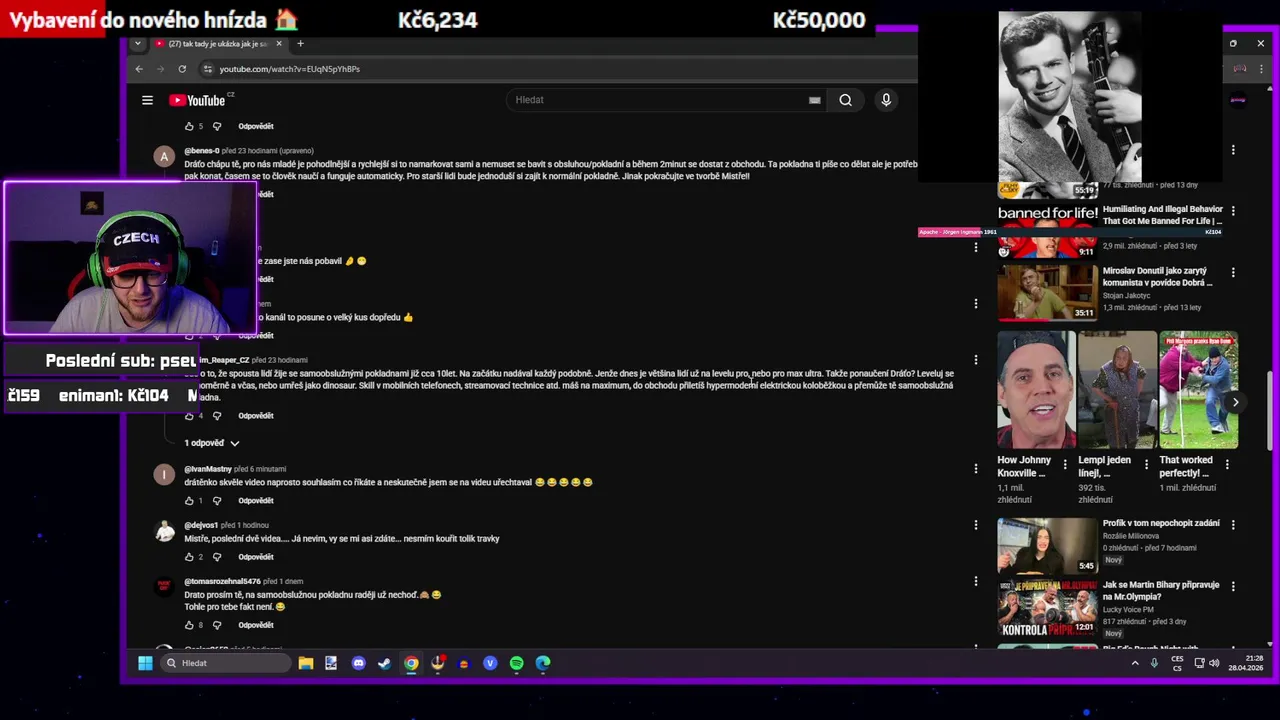This screenshot has height=720, width=1280.
Task: Dislike @dejvos1's comment
Action: click(217, 556)
